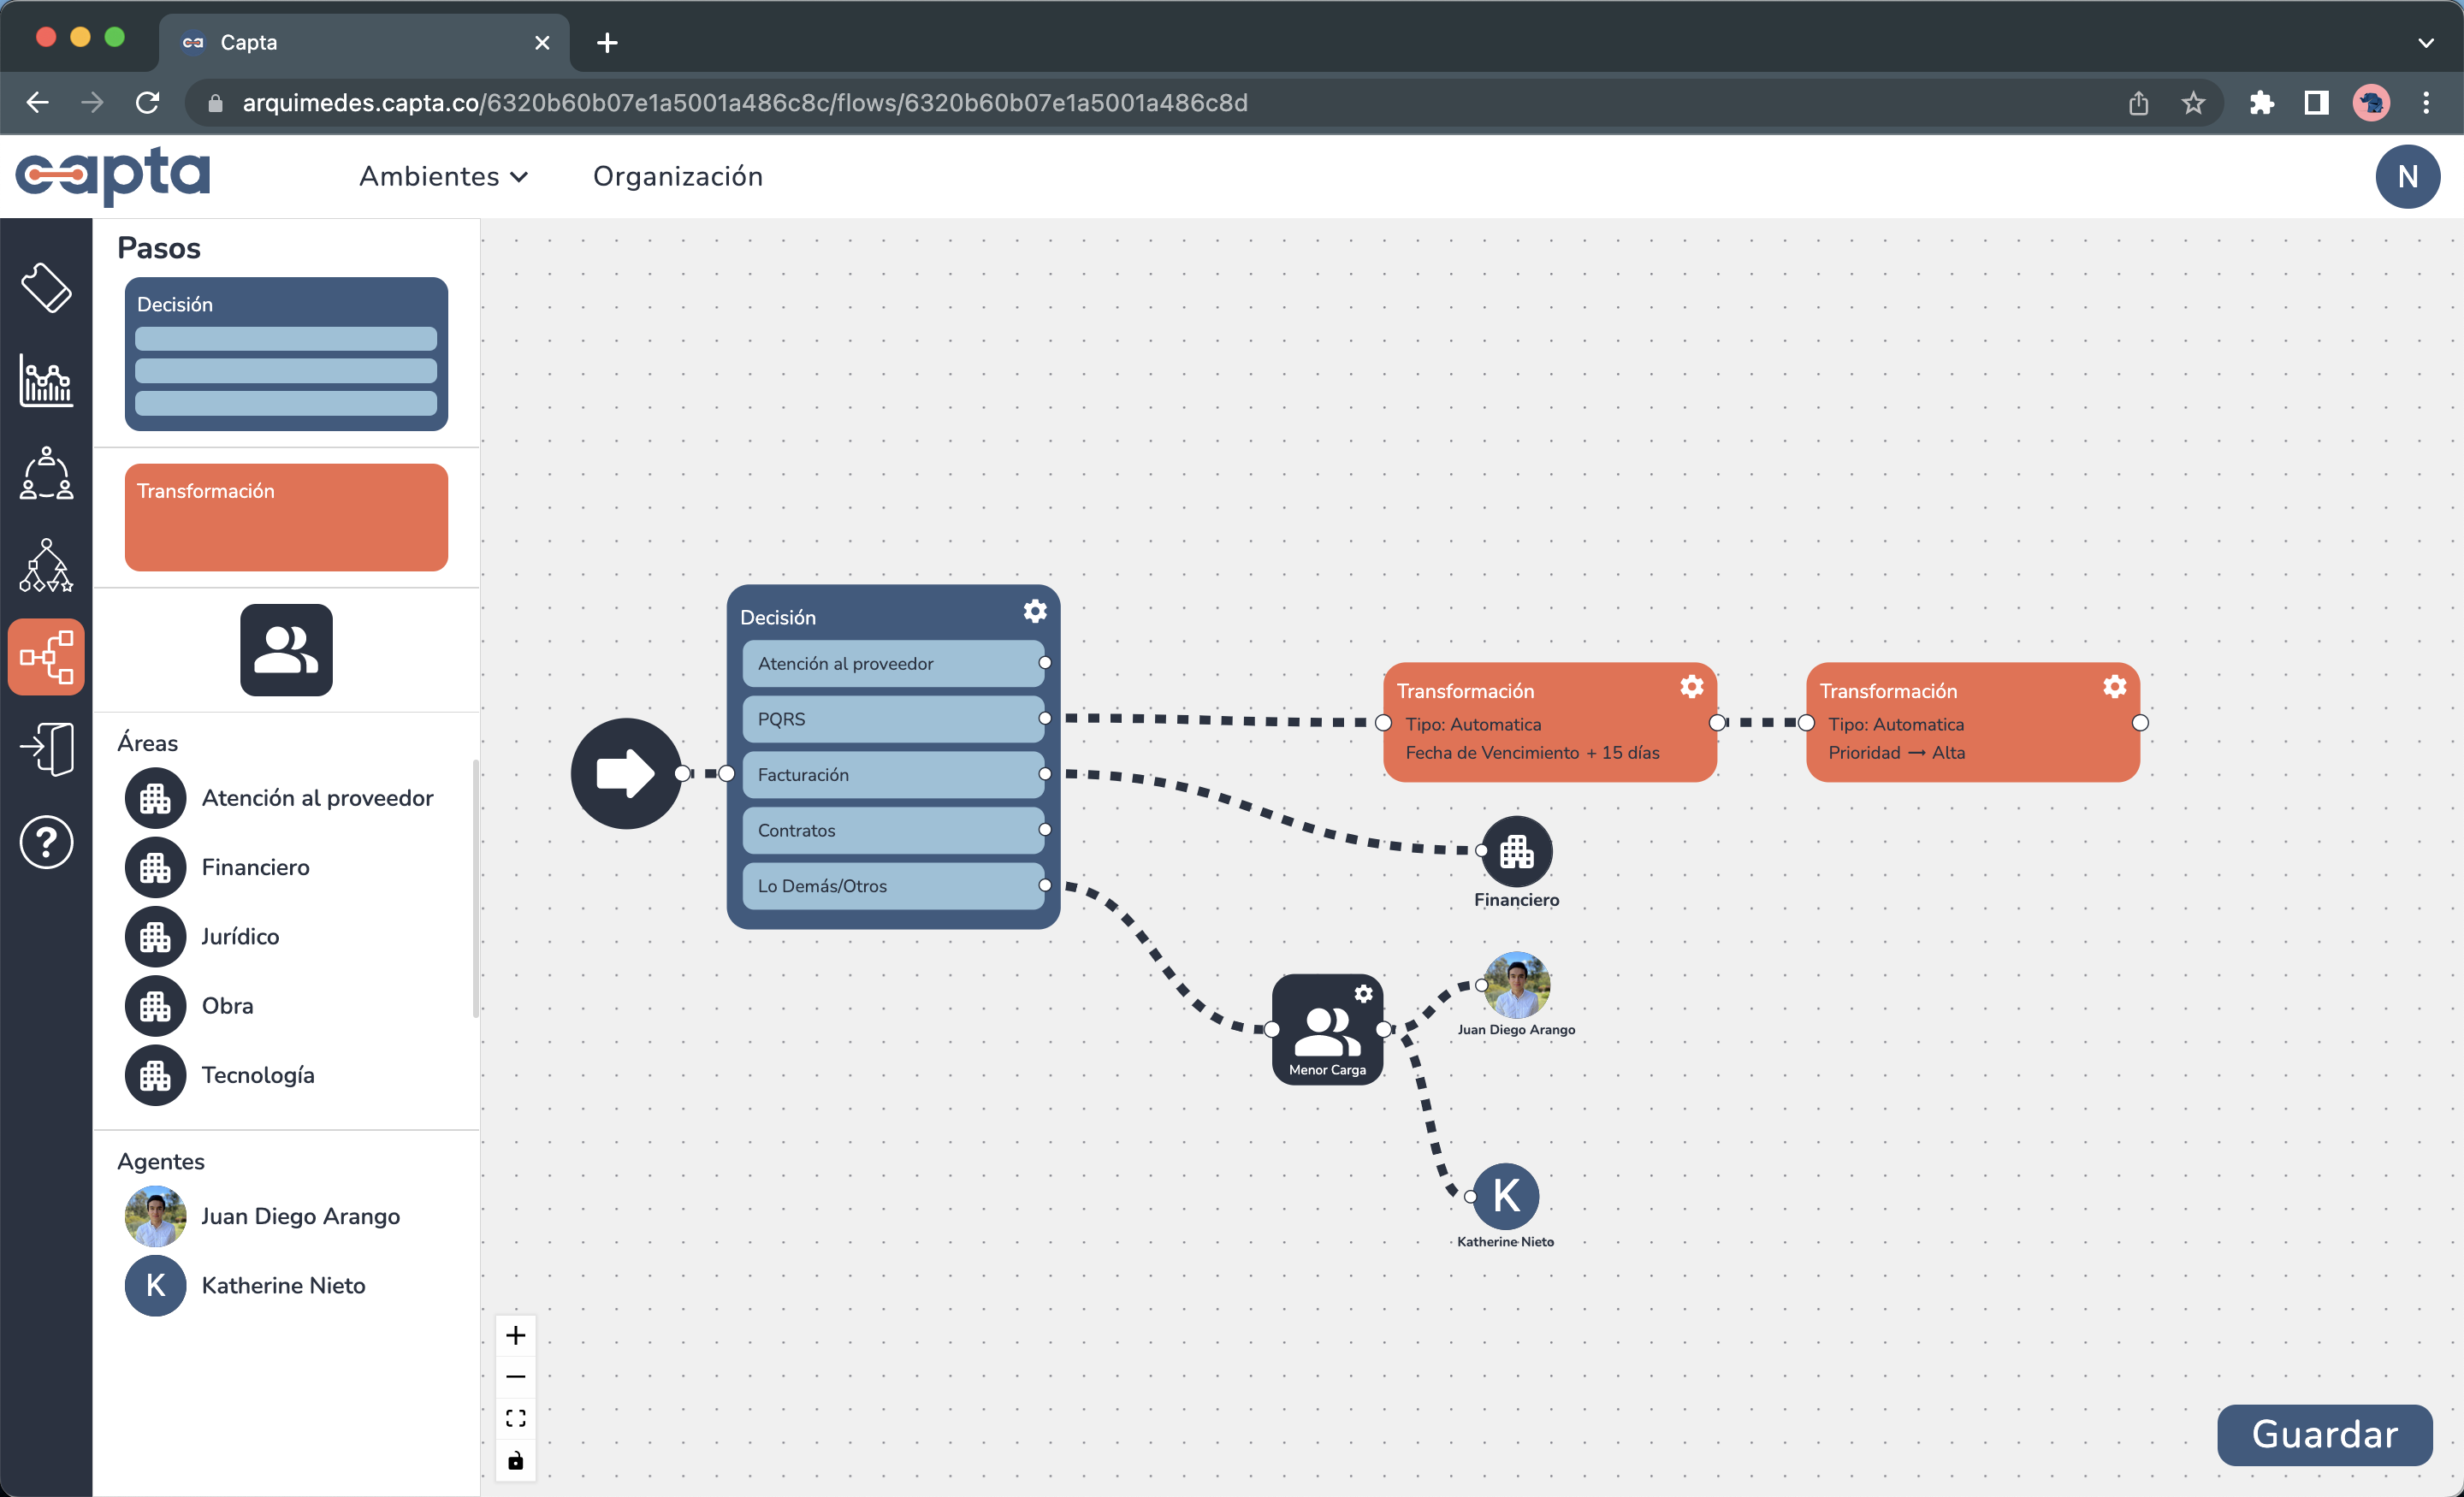Open the Ambientes dropdown

(x=443, y=176)
